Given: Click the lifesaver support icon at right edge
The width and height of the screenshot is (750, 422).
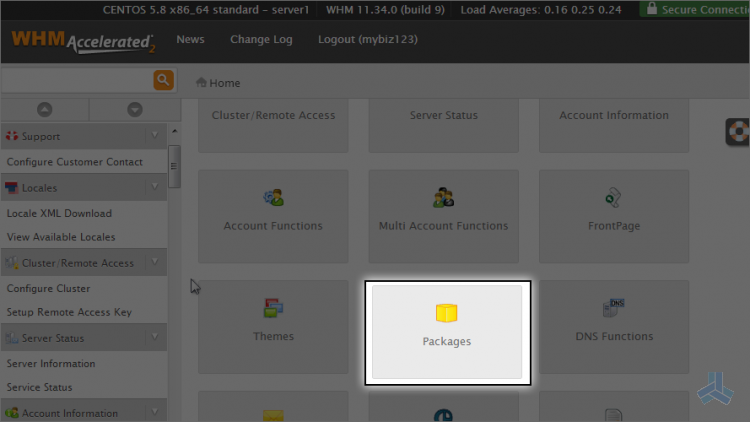Looking at the screenshot, I should 738,132.
